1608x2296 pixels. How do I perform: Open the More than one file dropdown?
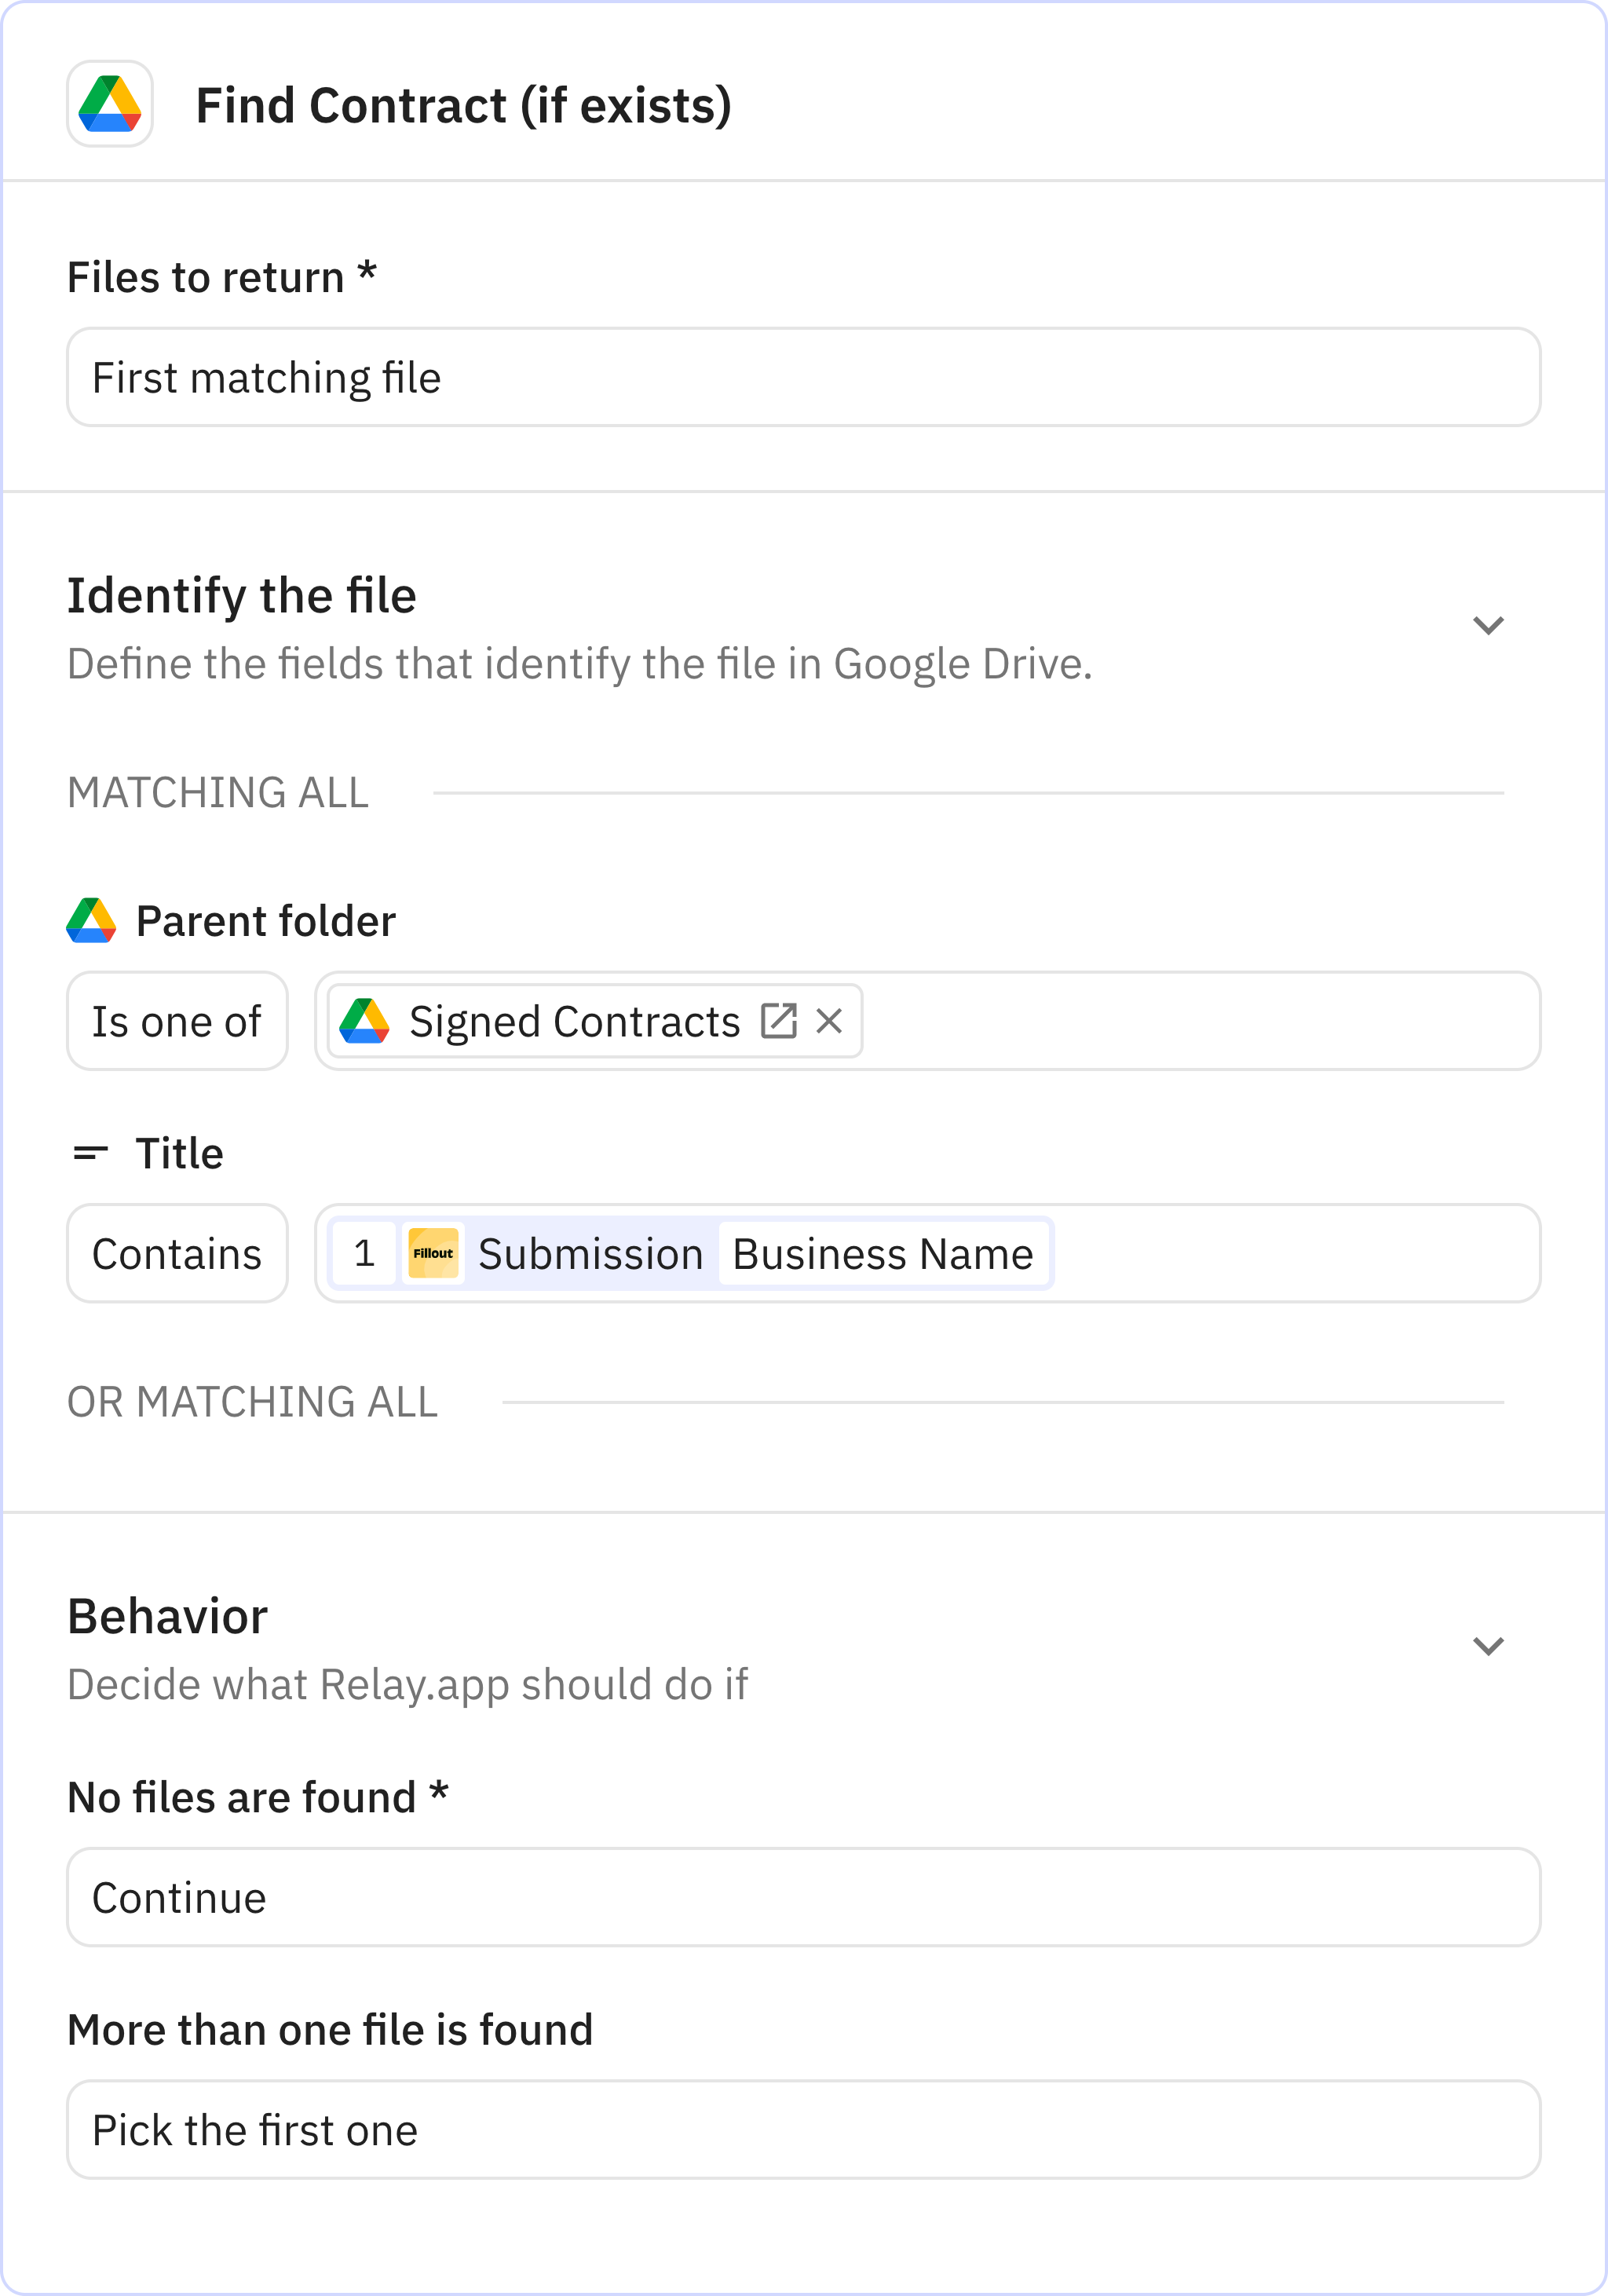pos(803,2129)
